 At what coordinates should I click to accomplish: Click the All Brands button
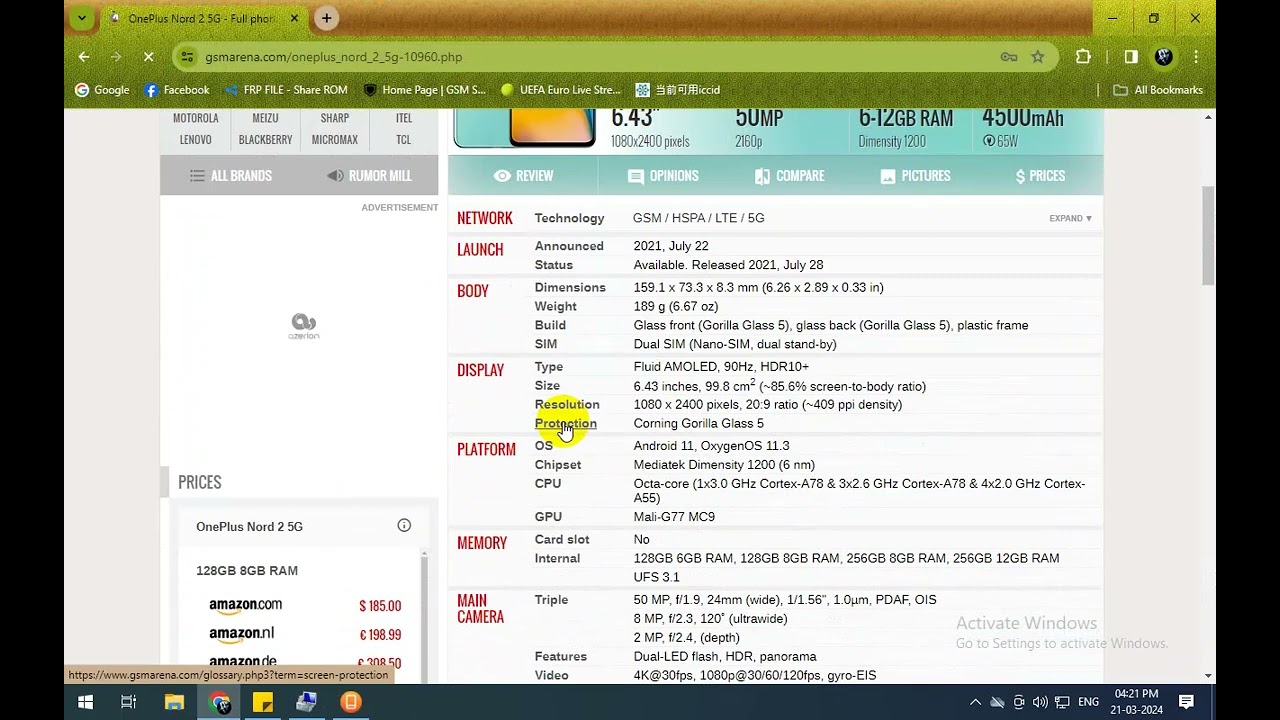pos(230,176)
